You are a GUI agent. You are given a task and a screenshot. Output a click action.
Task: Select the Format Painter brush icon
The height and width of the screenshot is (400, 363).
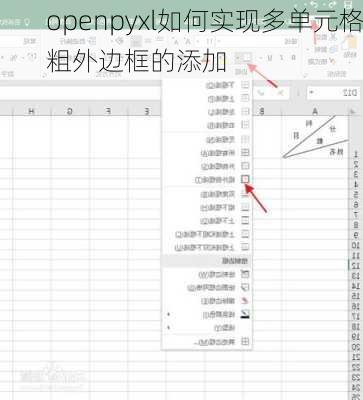332,61
